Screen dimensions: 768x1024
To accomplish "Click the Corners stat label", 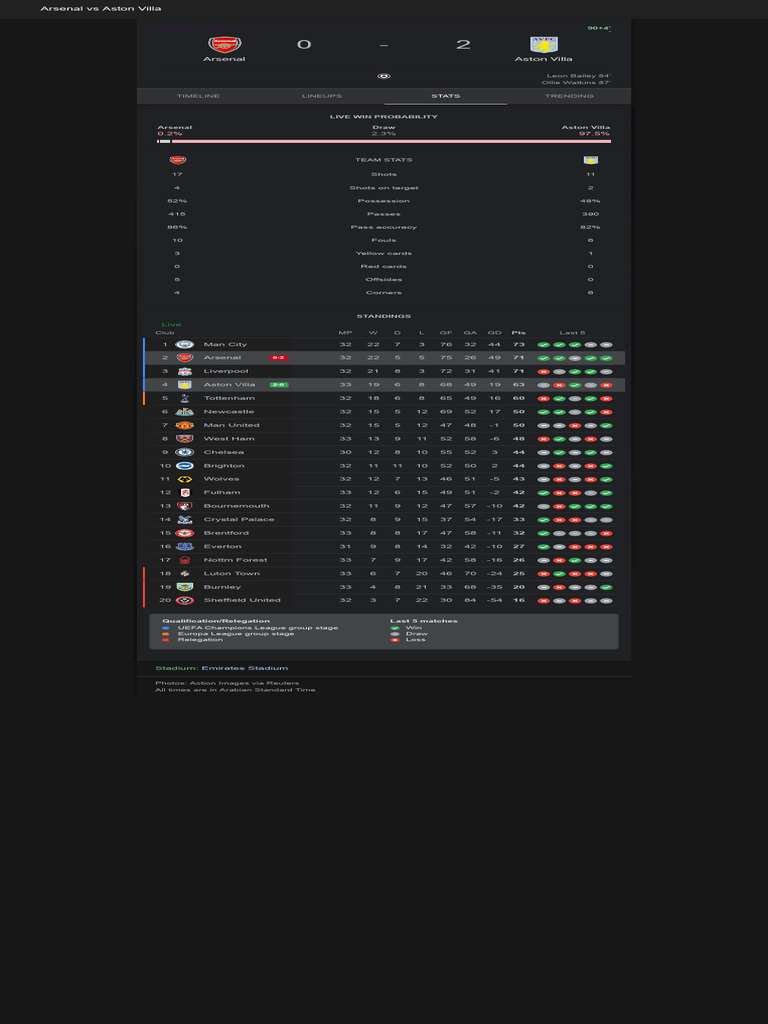I will coord(384,293).
